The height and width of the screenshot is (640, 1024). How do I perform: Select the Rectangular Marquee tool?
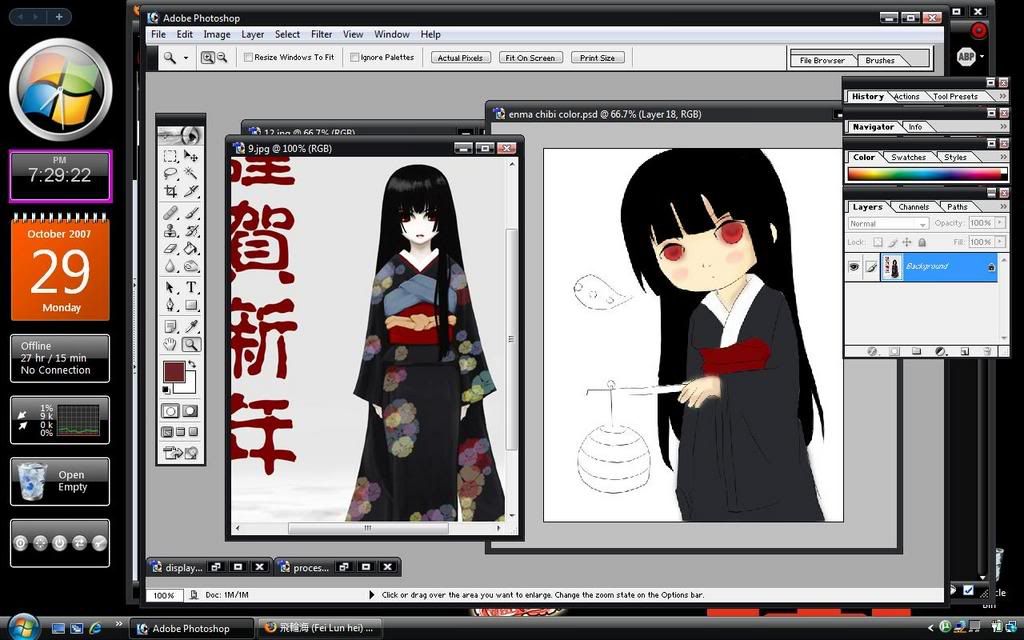[170, 156]
